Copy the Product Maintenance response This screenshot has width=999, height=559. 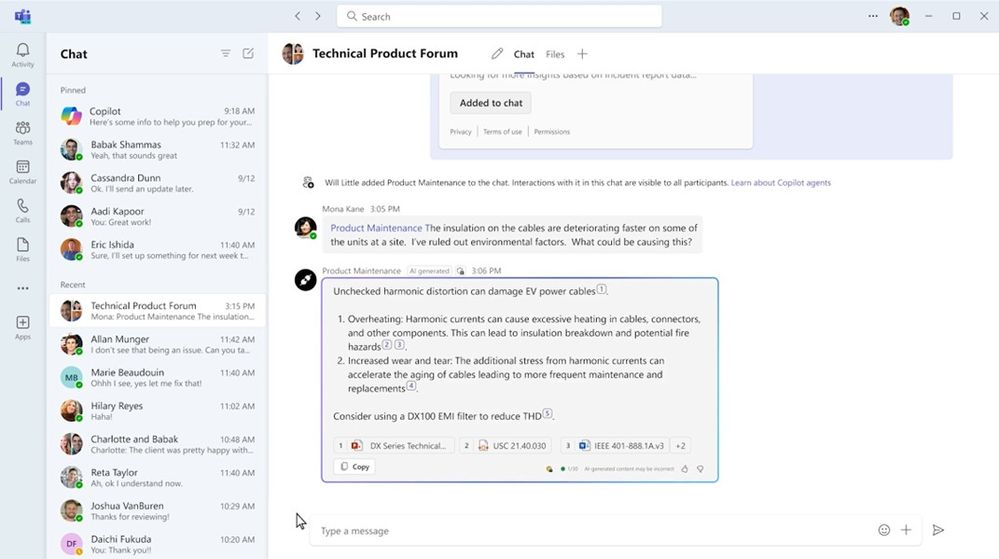click(x=354, y=467)
